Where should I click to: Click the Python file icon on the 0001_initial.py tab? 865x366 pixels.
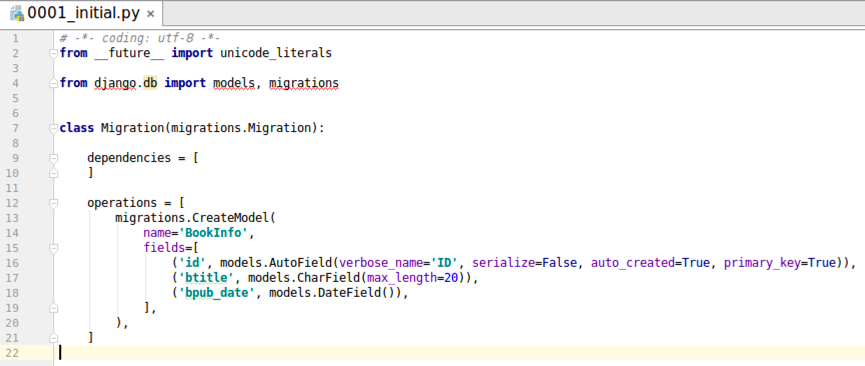(17, 14)
